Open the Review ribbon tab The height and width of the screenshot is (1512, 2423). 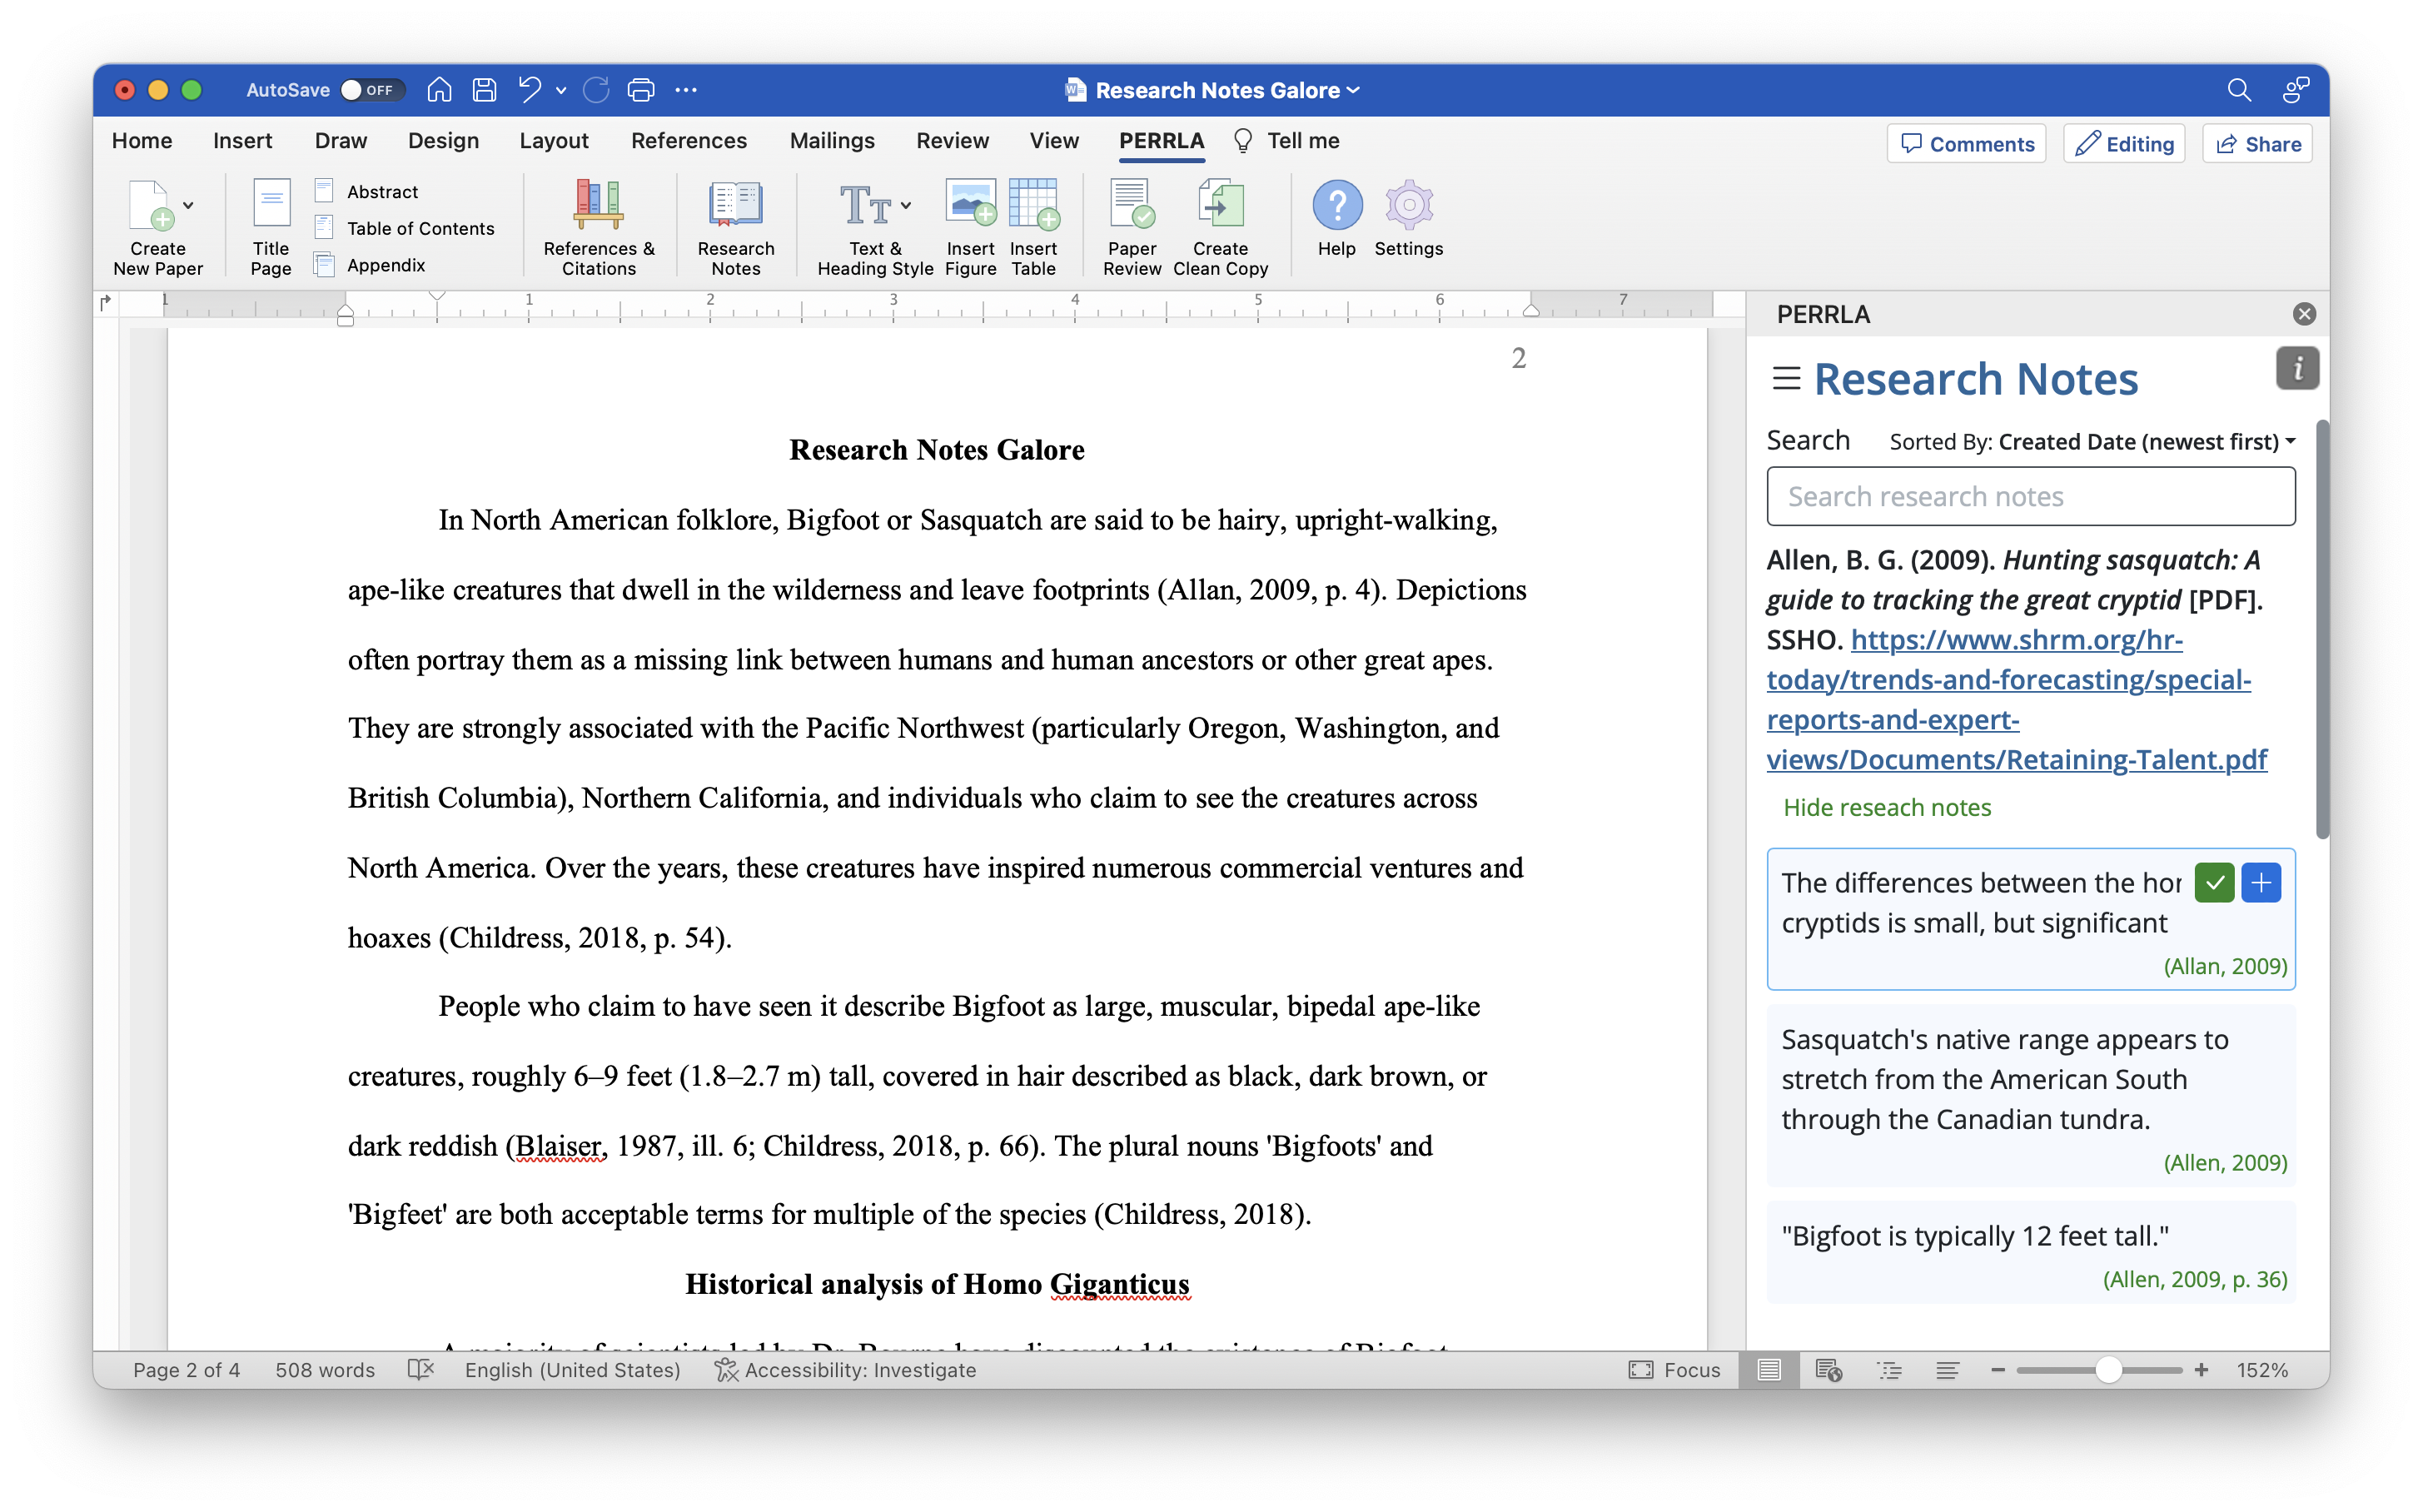point(952,141)
